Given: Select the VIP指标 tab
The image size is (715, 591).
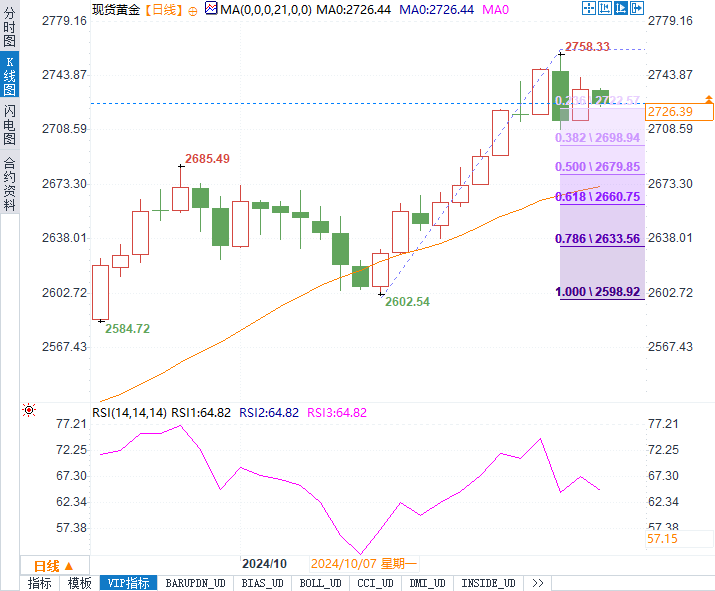Looking at the screenshot, I should pos(128,583).
